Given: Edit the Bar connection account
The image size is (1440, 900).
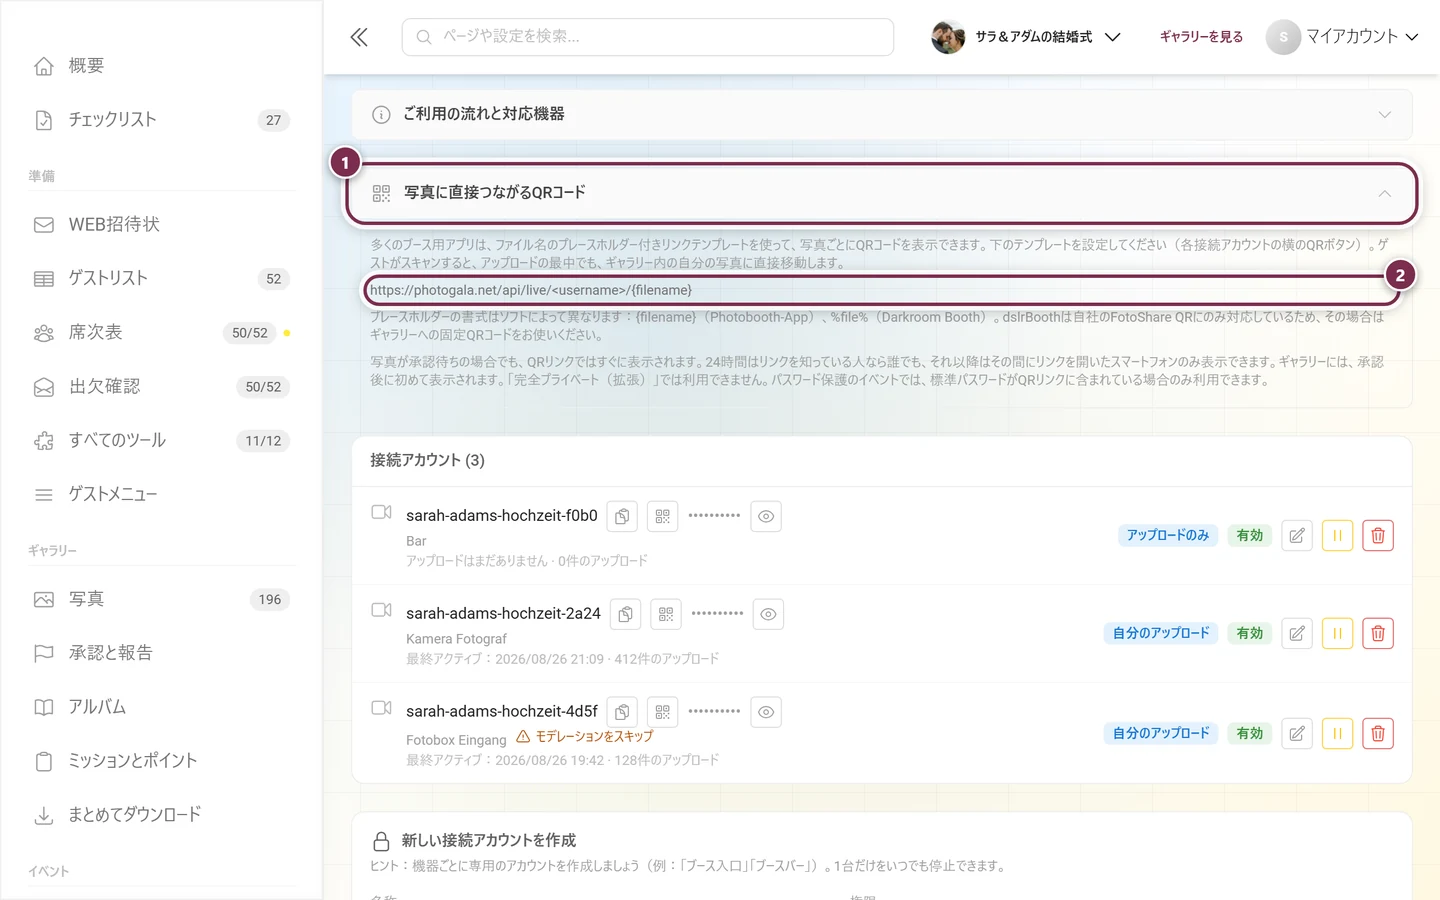Looking at the screenshot, I should pyautogui.click(x=1297, y=535).
